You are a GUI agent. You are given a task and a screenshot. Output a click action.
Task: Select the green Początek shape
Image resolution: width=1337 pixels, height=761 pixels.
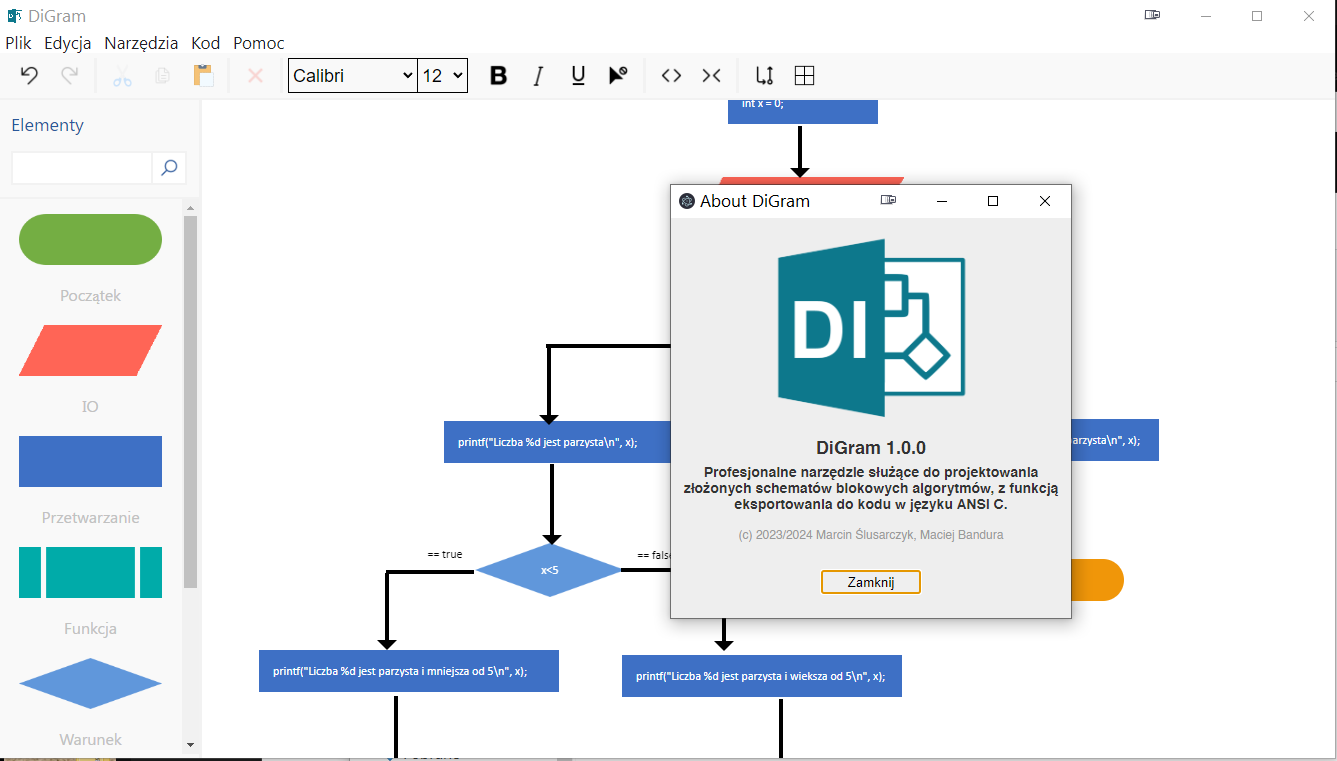click(x=90, y=239)
